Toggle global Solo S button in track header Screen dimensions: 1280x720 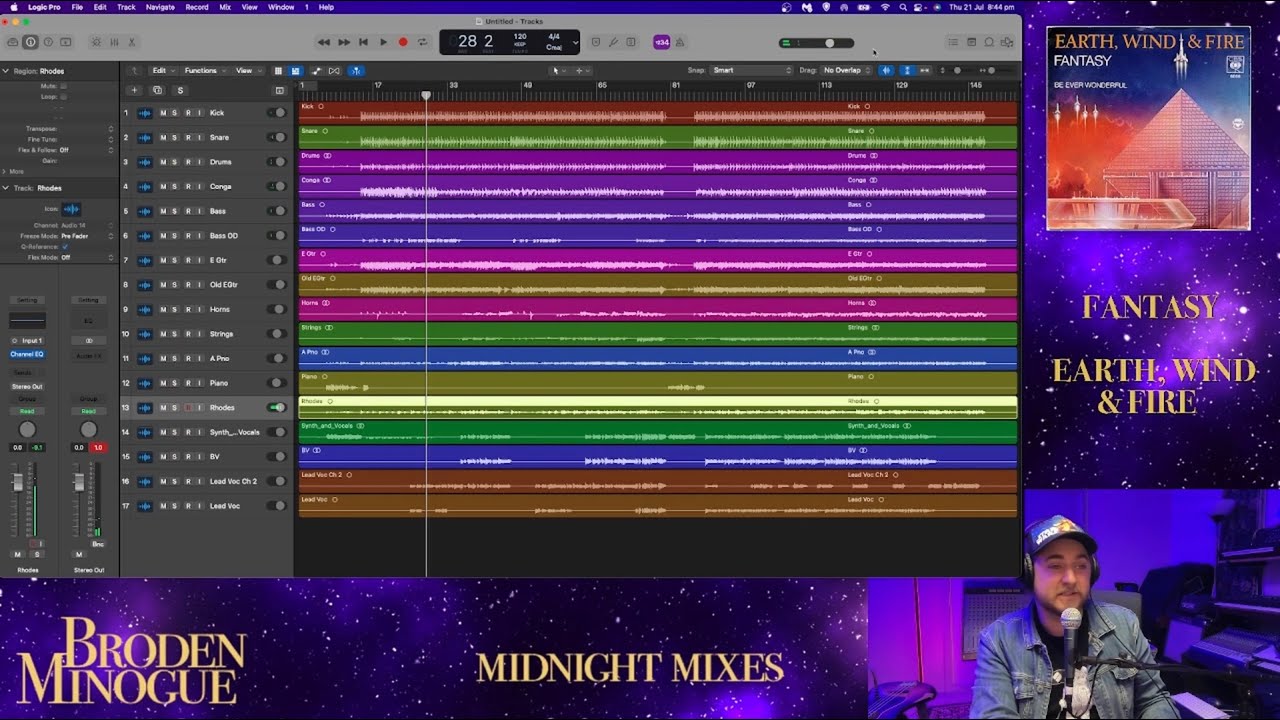(x=180, y=90)
